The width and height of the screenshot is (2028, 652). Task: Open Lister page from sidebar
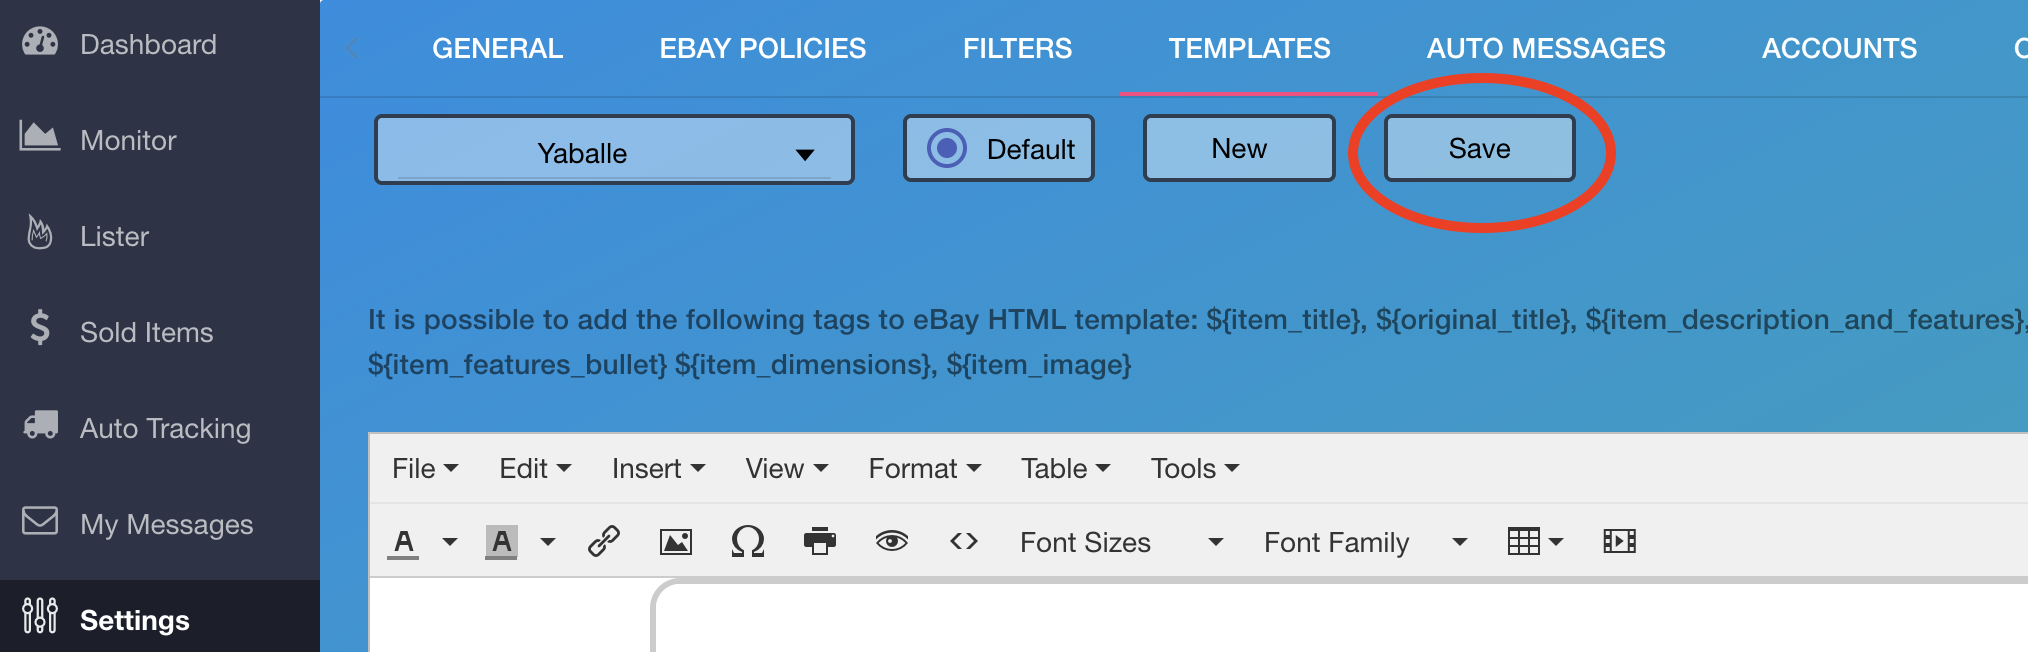114,236
